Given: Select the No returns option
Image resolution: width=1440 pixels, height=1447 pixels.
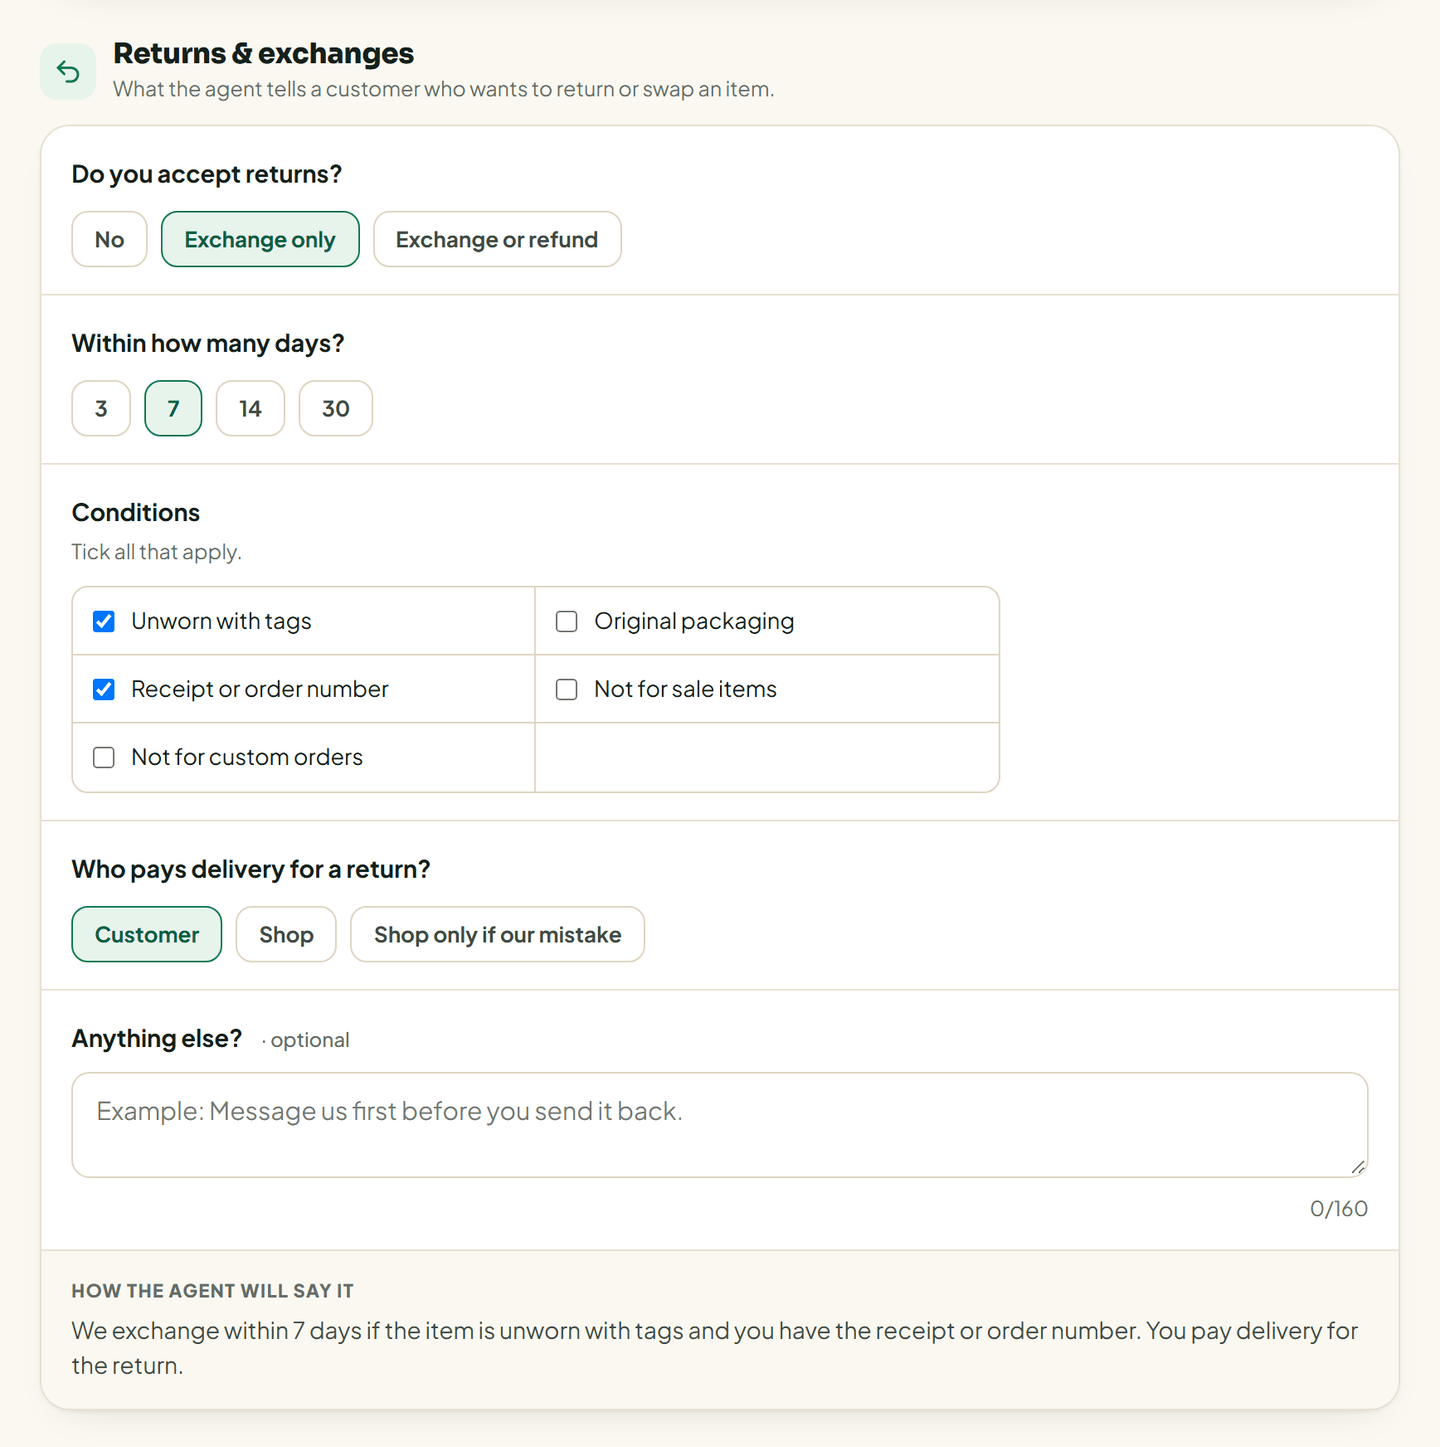Looking at the screenshot, I should pyautogui.click(x=109, y=239).
